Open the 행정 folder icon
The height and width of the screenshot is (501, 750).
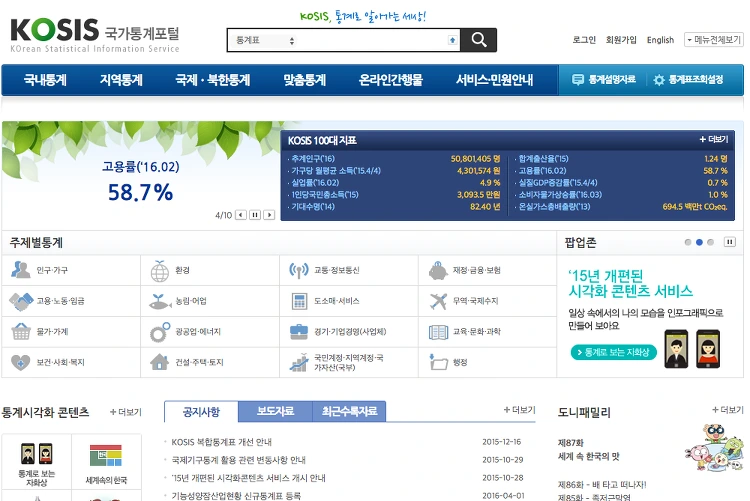coord(438,362)
